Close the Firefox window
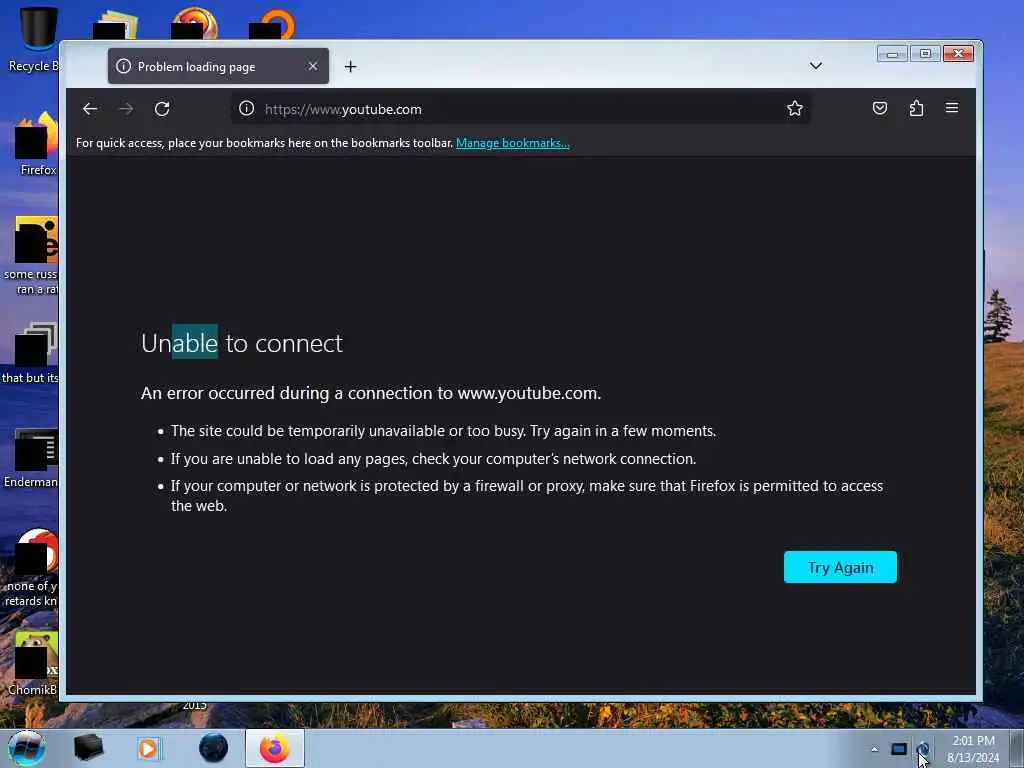This screenshot has width=1024, height=768. [958, 54]
